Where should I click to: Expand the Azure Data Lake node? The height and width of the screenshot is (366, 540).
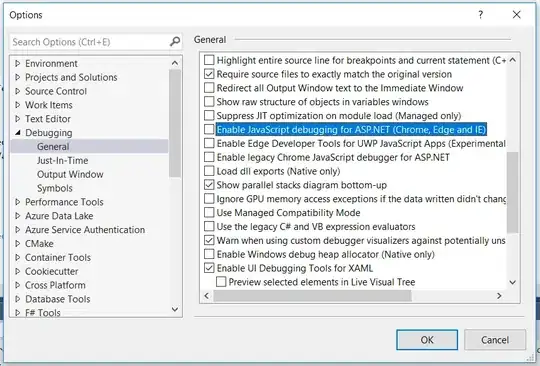pyautogui.click(x=18, y=216)
